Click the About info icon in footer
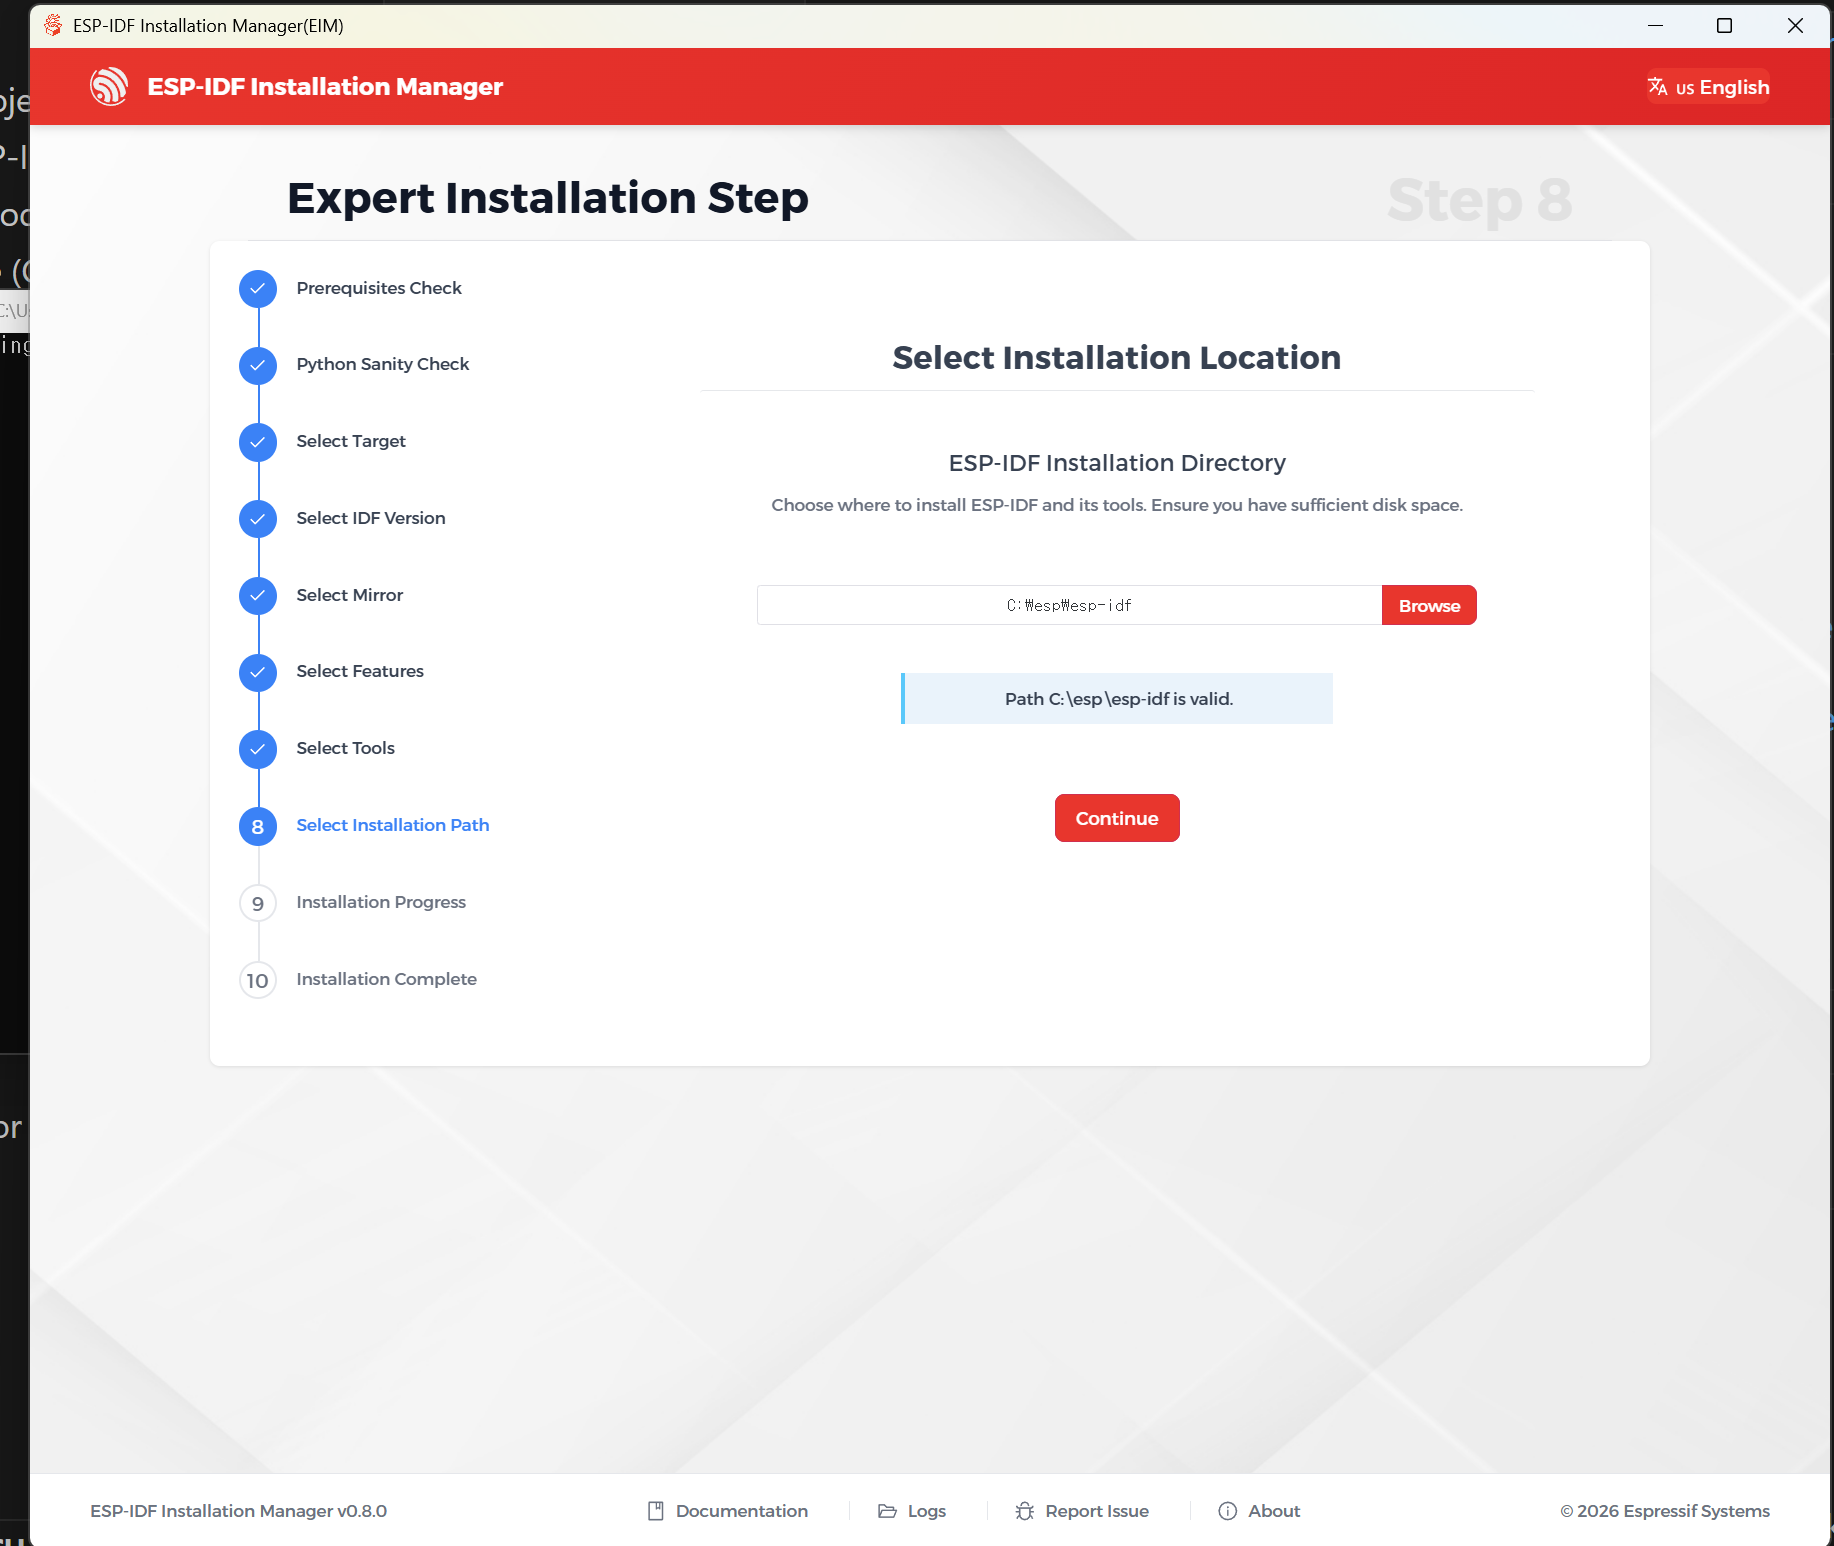This screenshot has height=1546, width=1834. click(1228, 1511)
